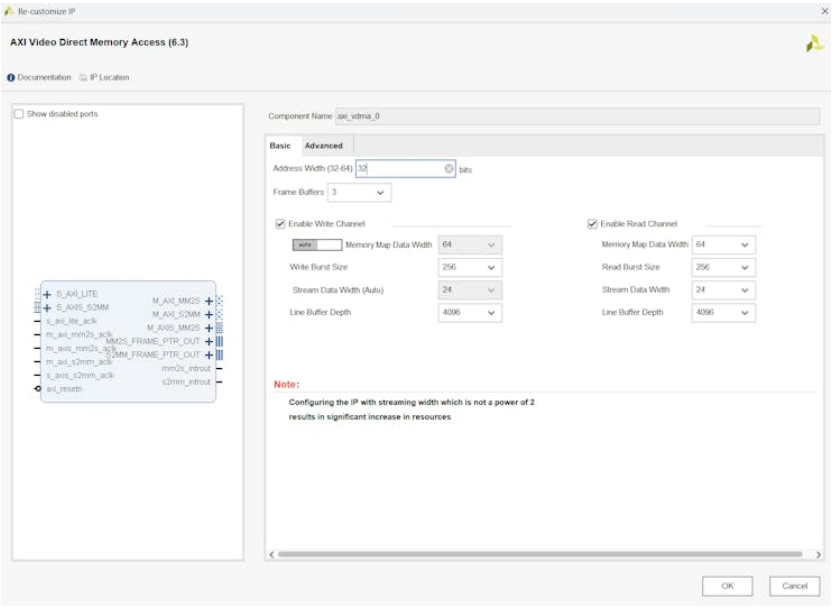Click the horizontal scrollbar below the settings

click(540, 554)
